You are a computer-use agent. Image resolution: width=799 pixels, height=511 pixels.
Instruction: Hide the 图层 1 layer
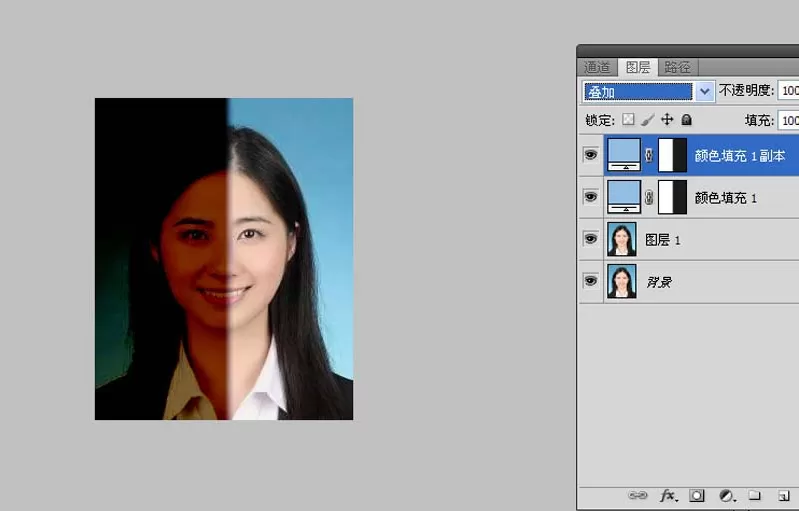591,238
